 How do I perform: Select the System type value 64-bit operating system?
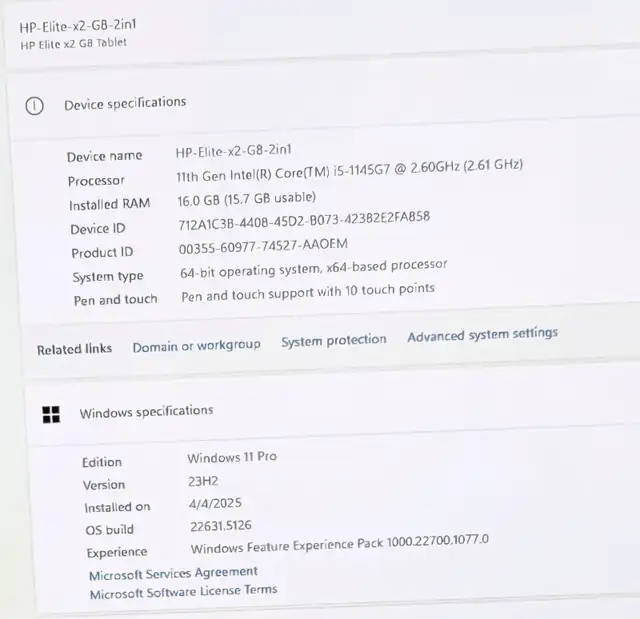[313, 268]
